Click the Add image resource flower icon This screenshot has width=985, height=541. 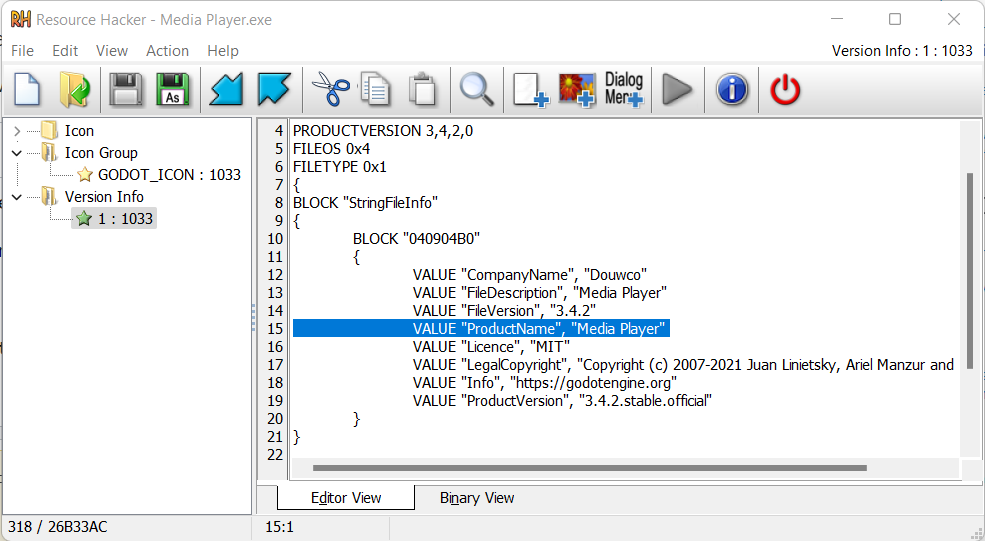[577, 90]
